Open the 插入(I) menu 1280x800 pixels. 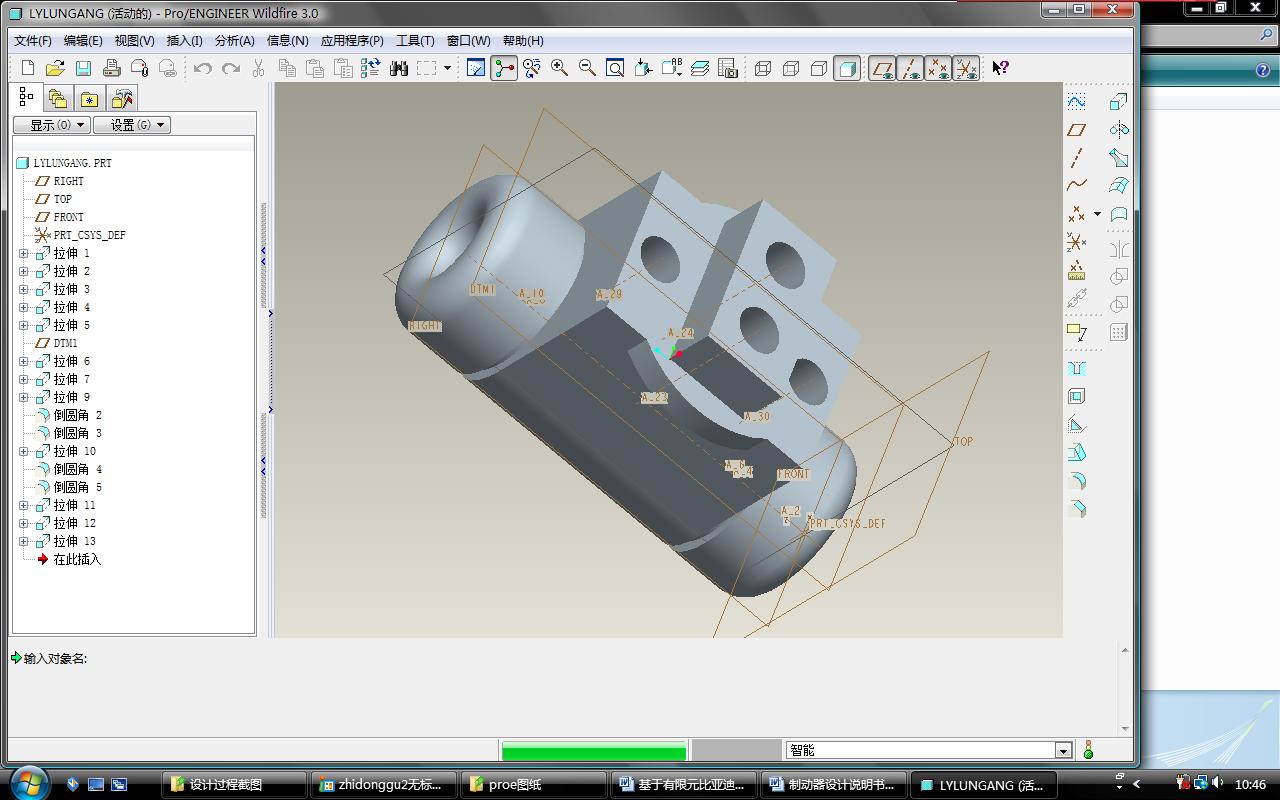point(184,41)
